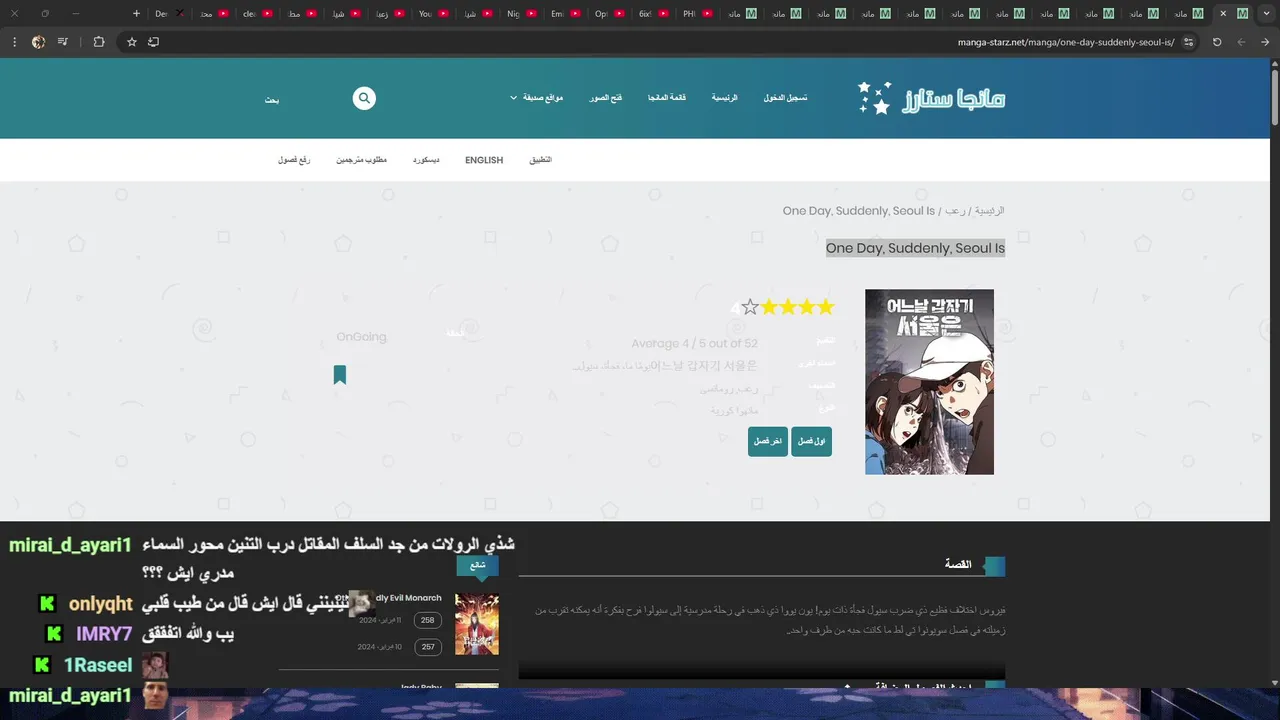Image resolution: width=1280 pixels, height=720 pixels.
Task: Expand the مواقع صديقة dropdown
Action: 536,98
